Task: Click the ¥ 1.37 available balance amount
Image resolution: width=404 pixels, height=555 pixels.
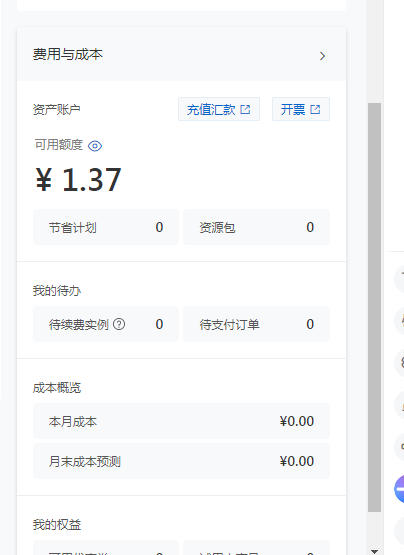Action: pyautogui.click(x=78, y=179)
